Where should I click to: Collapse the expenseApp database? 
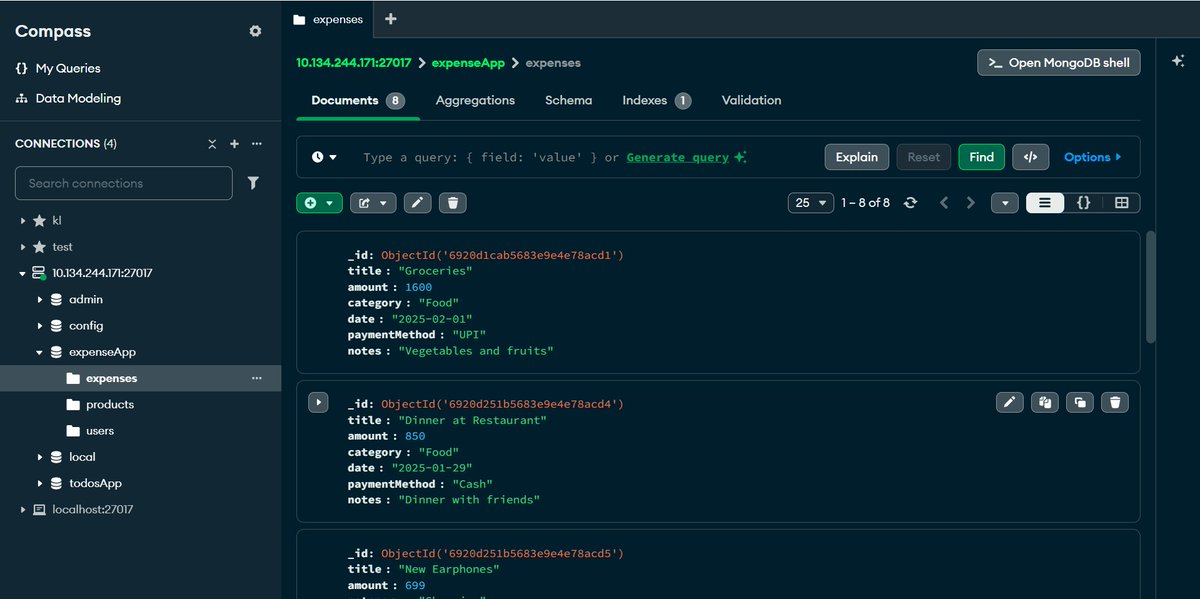[x=40, y=352]
